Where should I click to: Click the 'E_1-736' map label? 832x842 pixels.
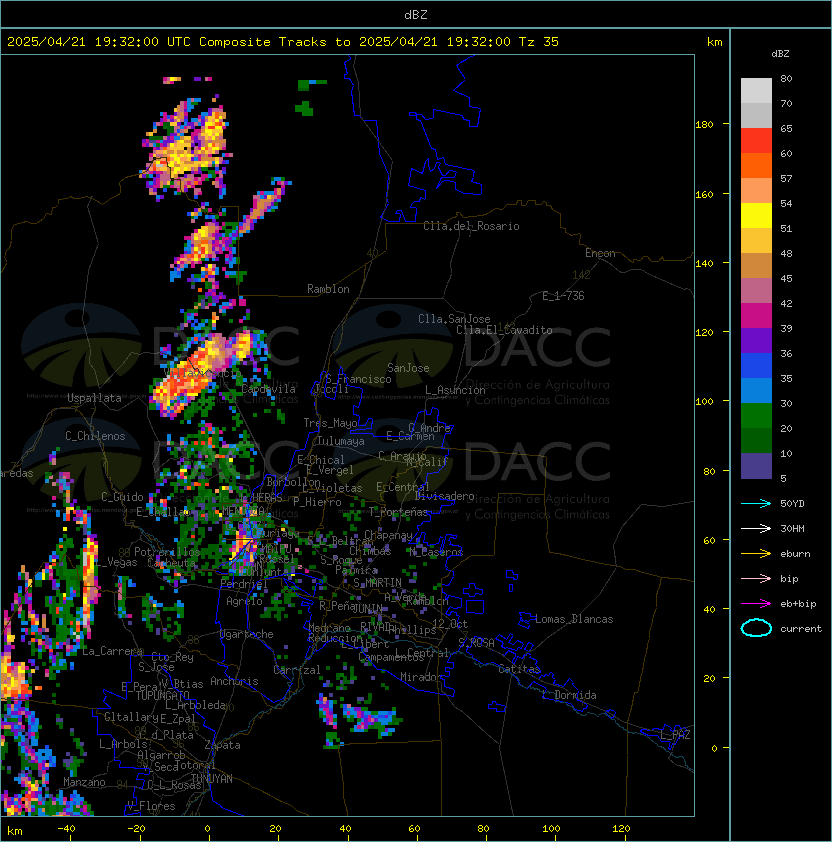coord(563,296)
